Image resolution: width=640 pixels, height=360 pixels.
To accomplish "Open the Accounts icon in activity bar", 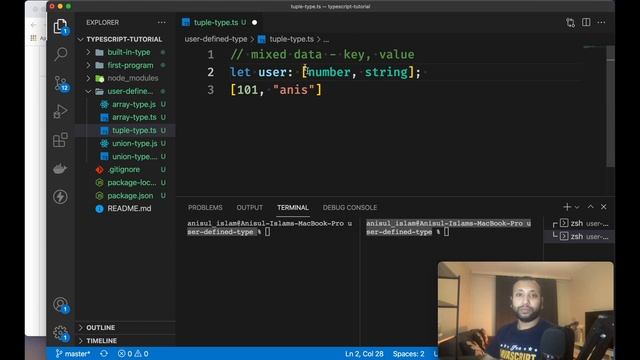I will tap(60, 304).
